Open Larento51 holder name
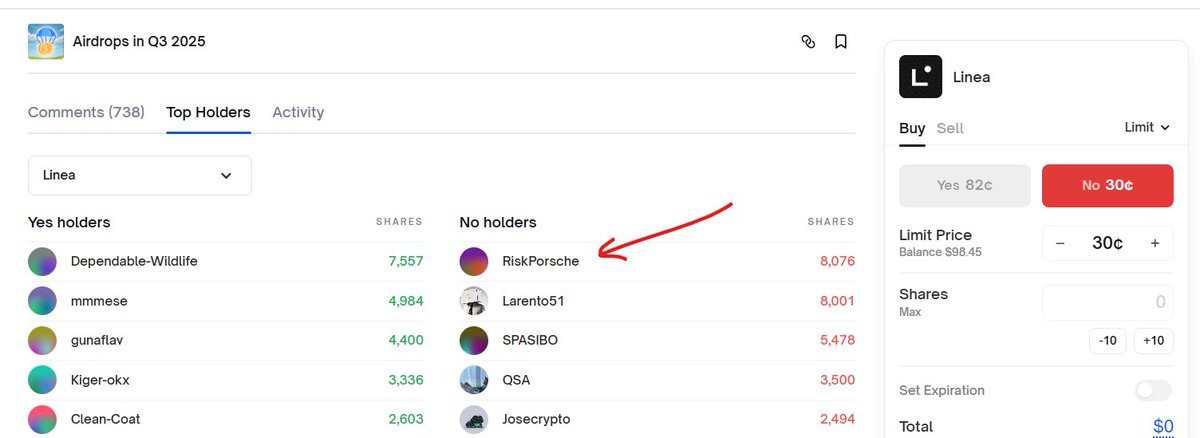The image size is (1200, 438). pos(534,301)
